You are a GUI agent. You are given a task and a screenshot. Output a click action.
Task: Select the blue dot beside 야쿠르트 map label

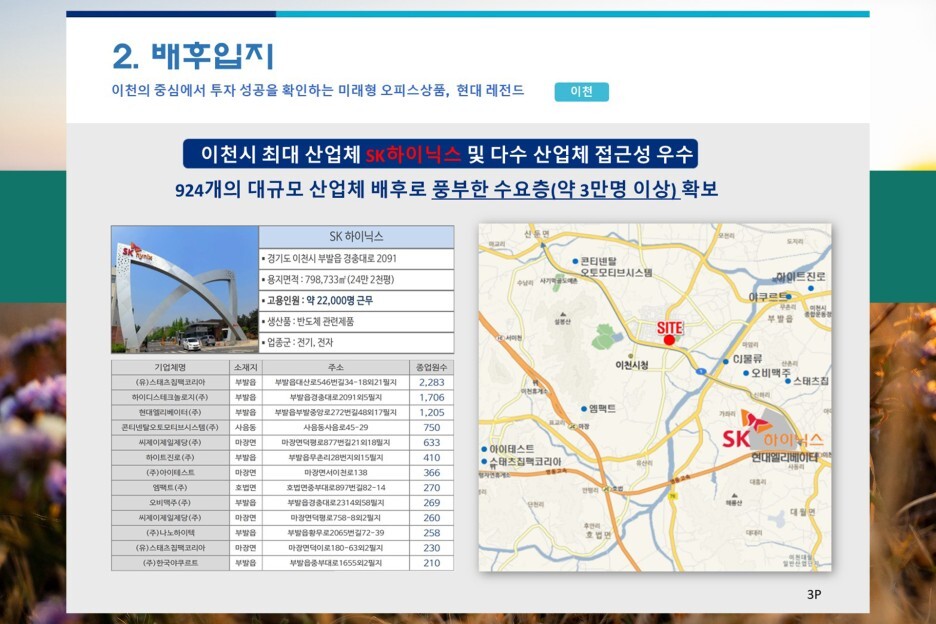tap(789, 297)
